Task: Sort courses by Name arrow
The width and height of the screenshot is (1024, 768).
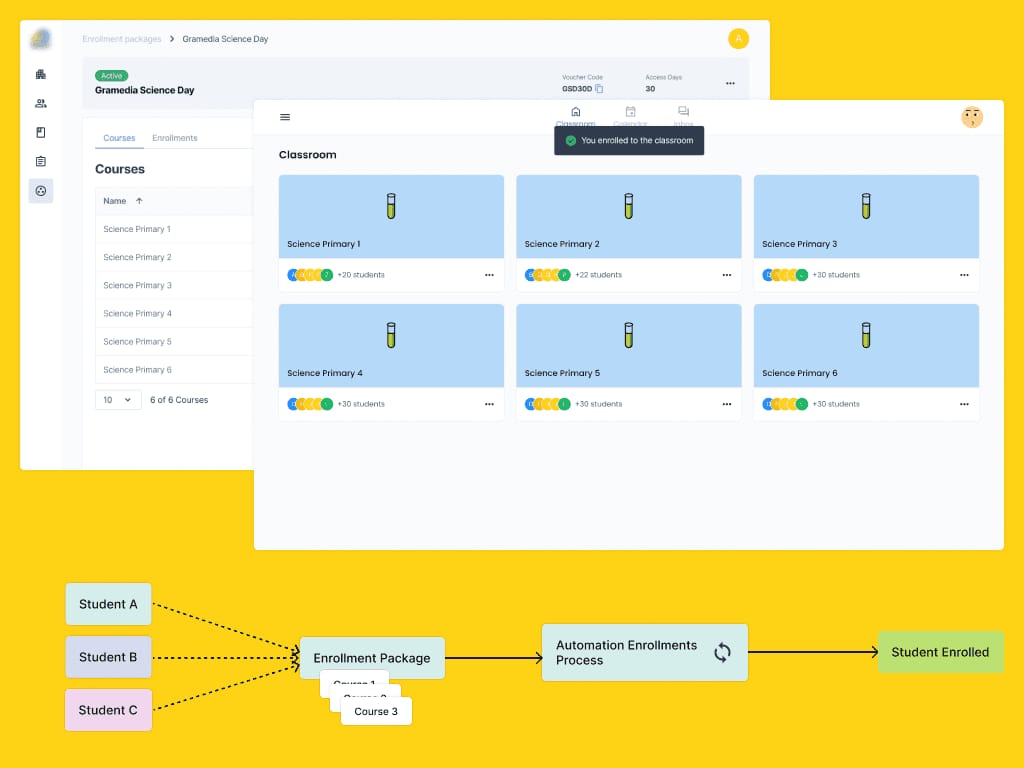Action: coord(139,201)
